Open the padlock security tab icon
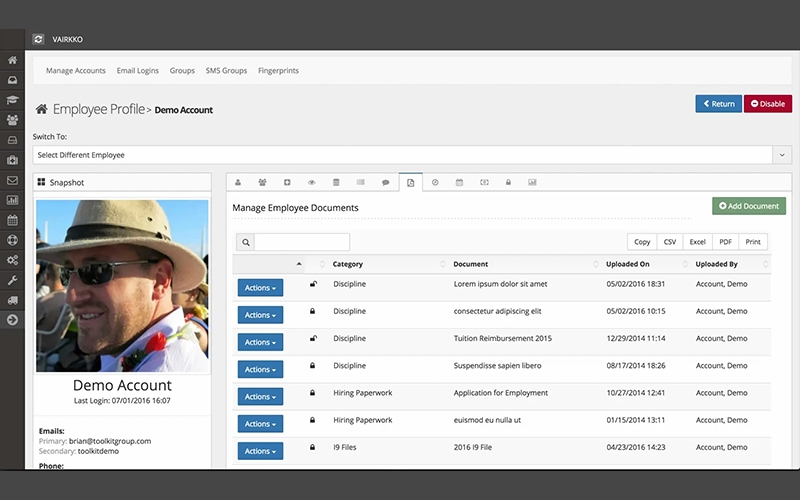Screen dimensions: 800x500 pyautogui.click(x=508, y=183)
